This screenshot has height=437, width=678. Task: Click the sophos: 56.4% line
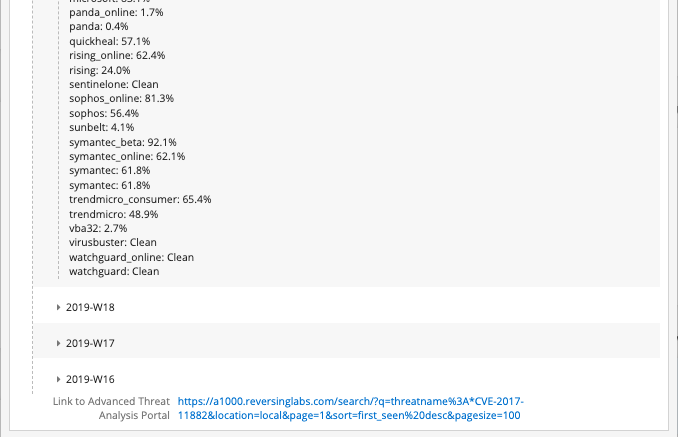pos(104,114)
